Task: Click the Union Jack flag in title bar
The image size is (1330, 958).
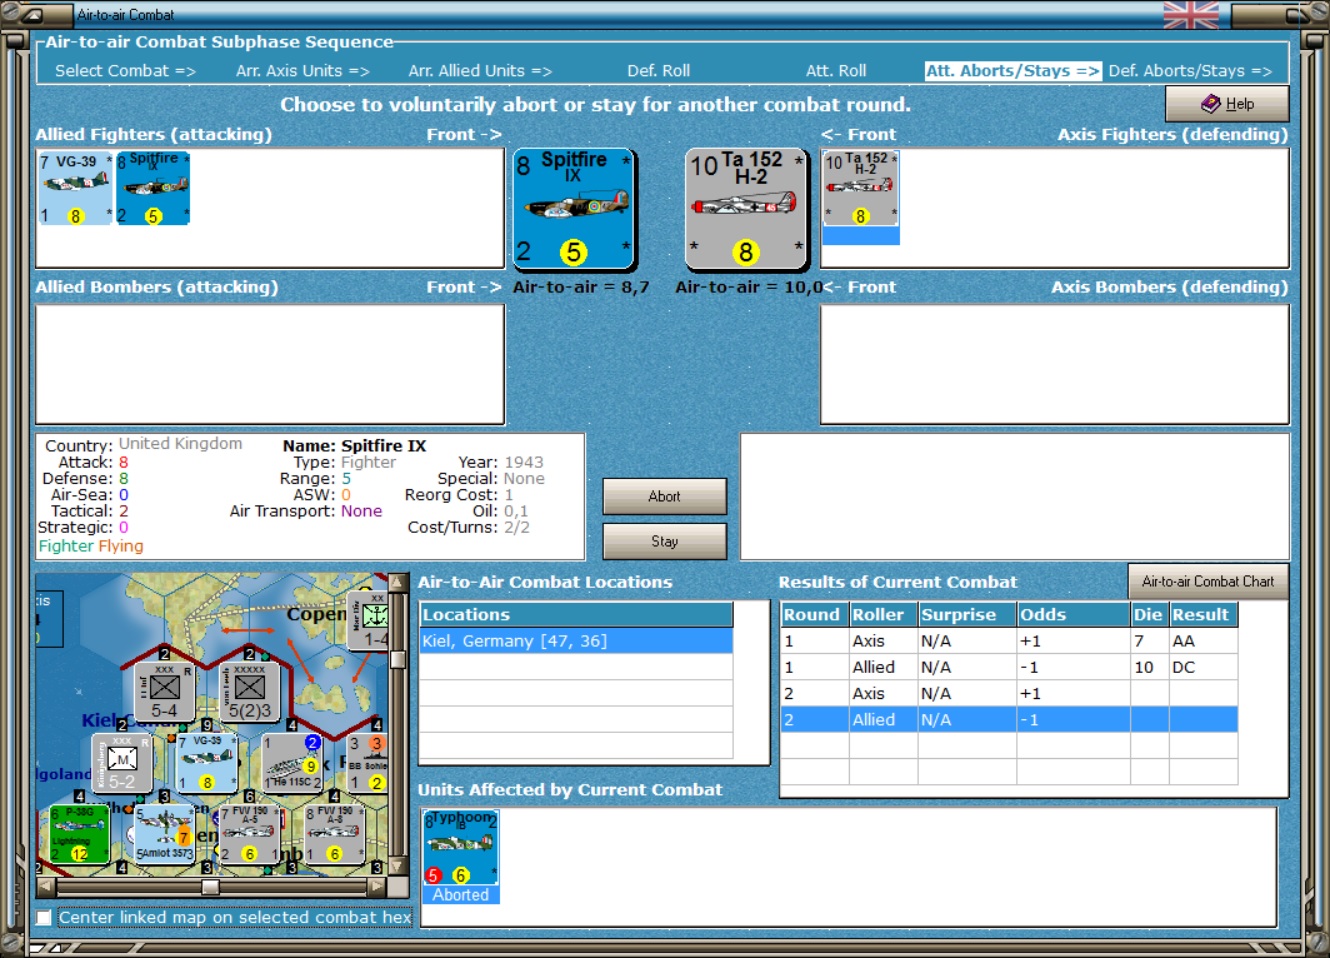Action: pyautogui.click(x=1191, y=15)
